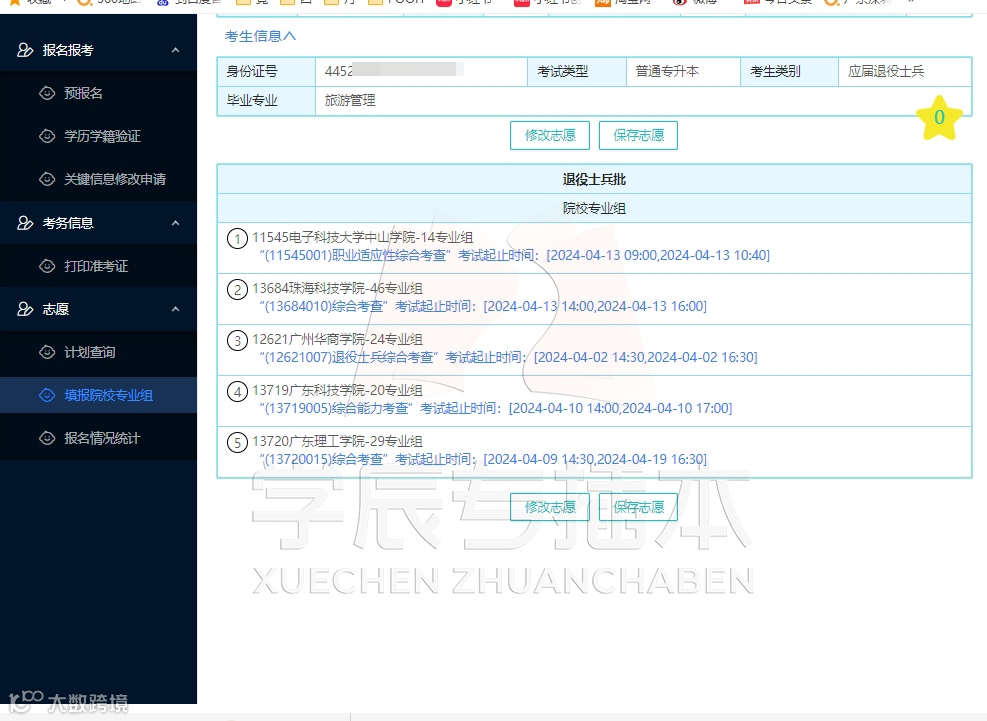The height and width of the screenshot is (721, 987).
Task: Click the 11545电子科技大学中山学院-14专业组 row text
Action: click(x=363, y=237)
